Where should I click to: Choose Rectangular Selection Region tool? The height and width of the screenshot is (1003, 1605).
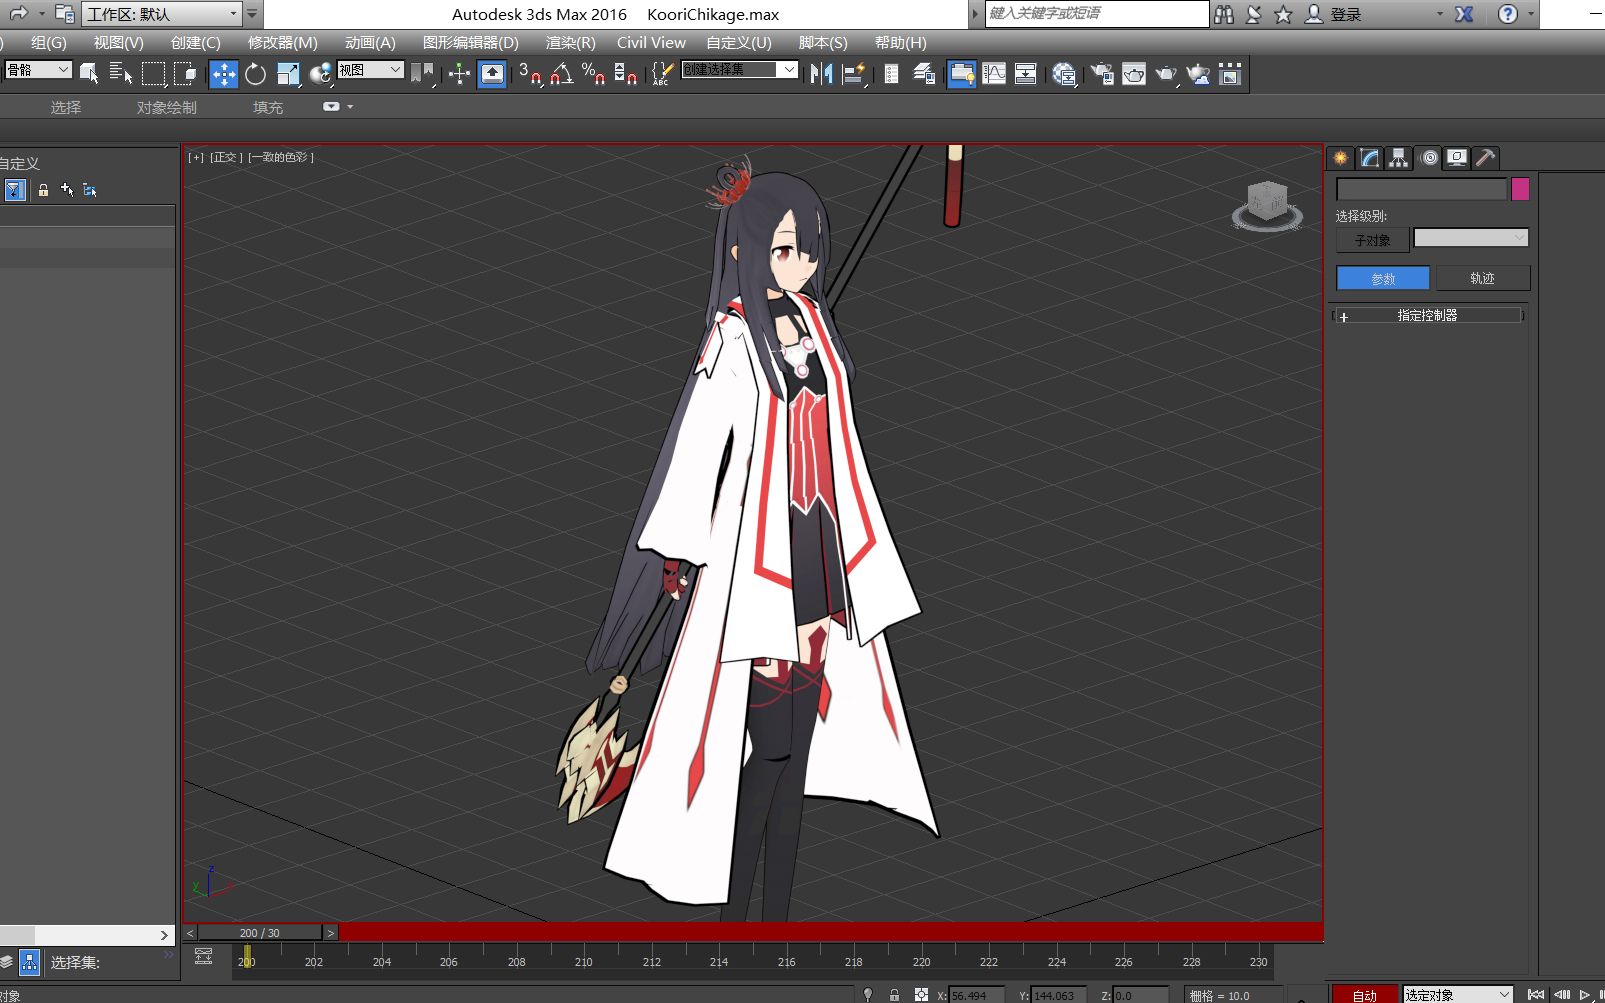[153, 73]
